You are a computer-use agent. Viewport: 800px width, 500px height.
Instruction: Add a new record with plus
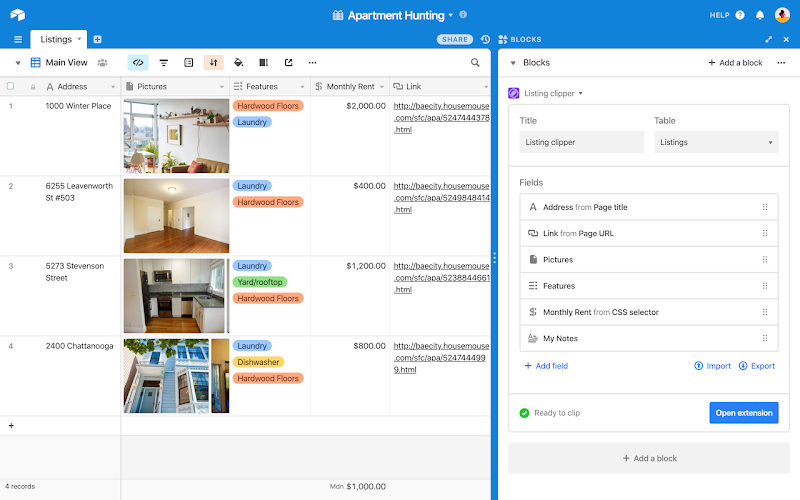(x=11, y=426)
